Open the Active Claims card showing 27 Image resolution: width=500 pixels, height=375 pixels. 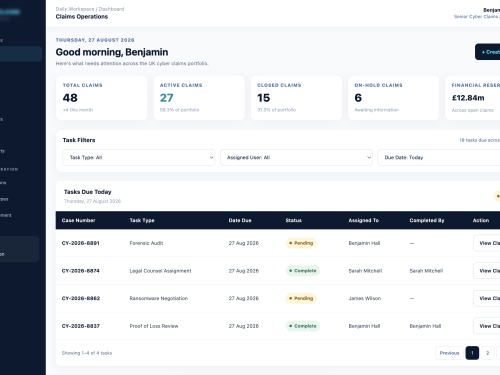pyautogui.click(x=199, y=98)
